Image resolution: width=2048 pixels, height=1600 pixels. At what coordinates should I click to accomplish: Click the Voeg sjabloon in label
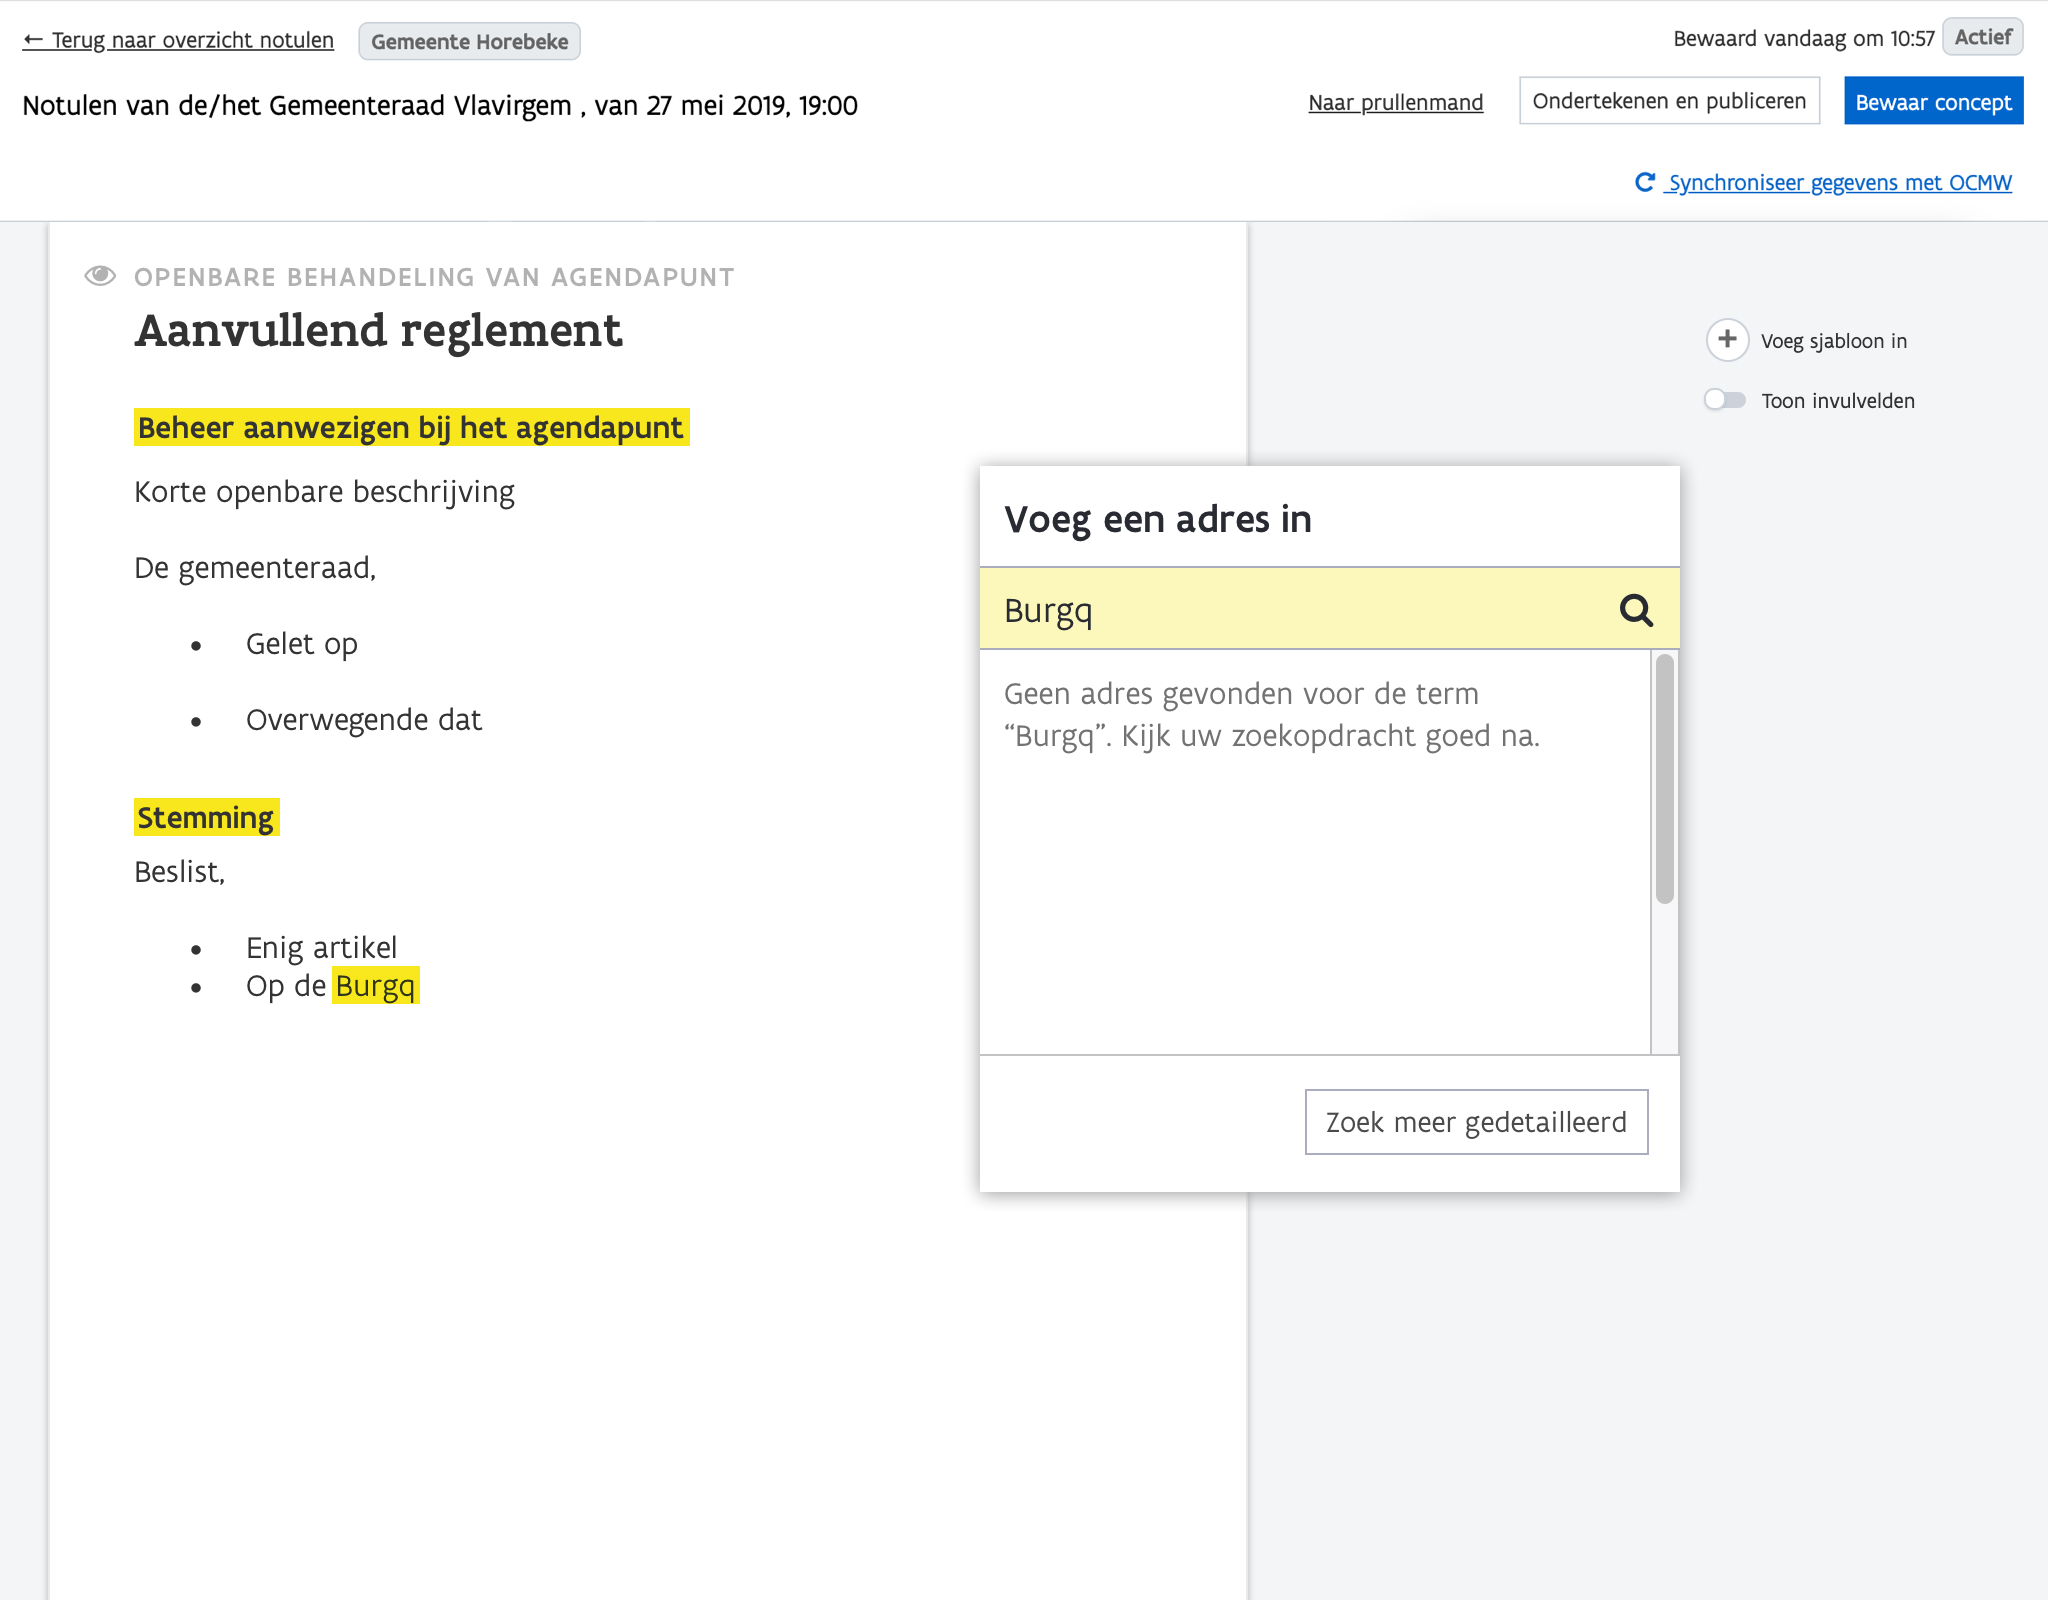[1833, 341]
